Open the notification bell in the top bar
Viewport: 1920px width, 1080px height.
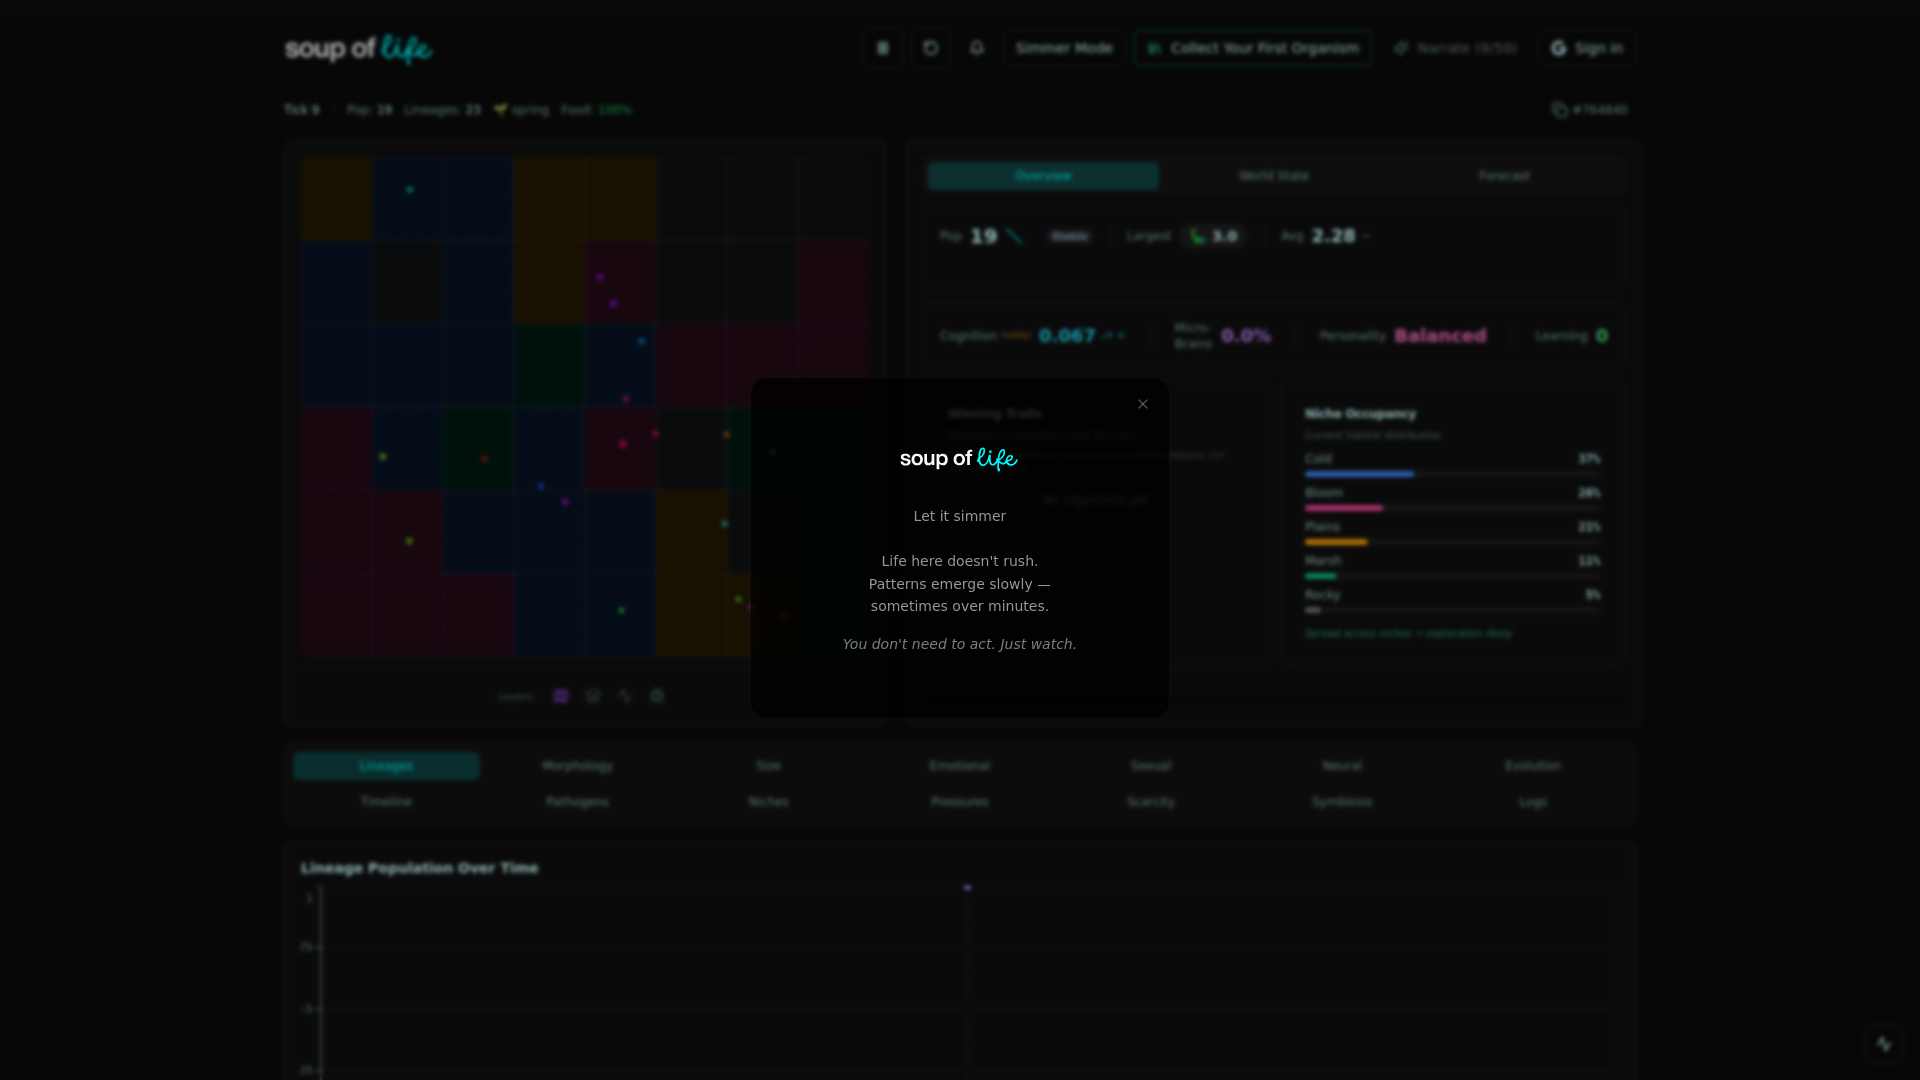click(977, 47)
